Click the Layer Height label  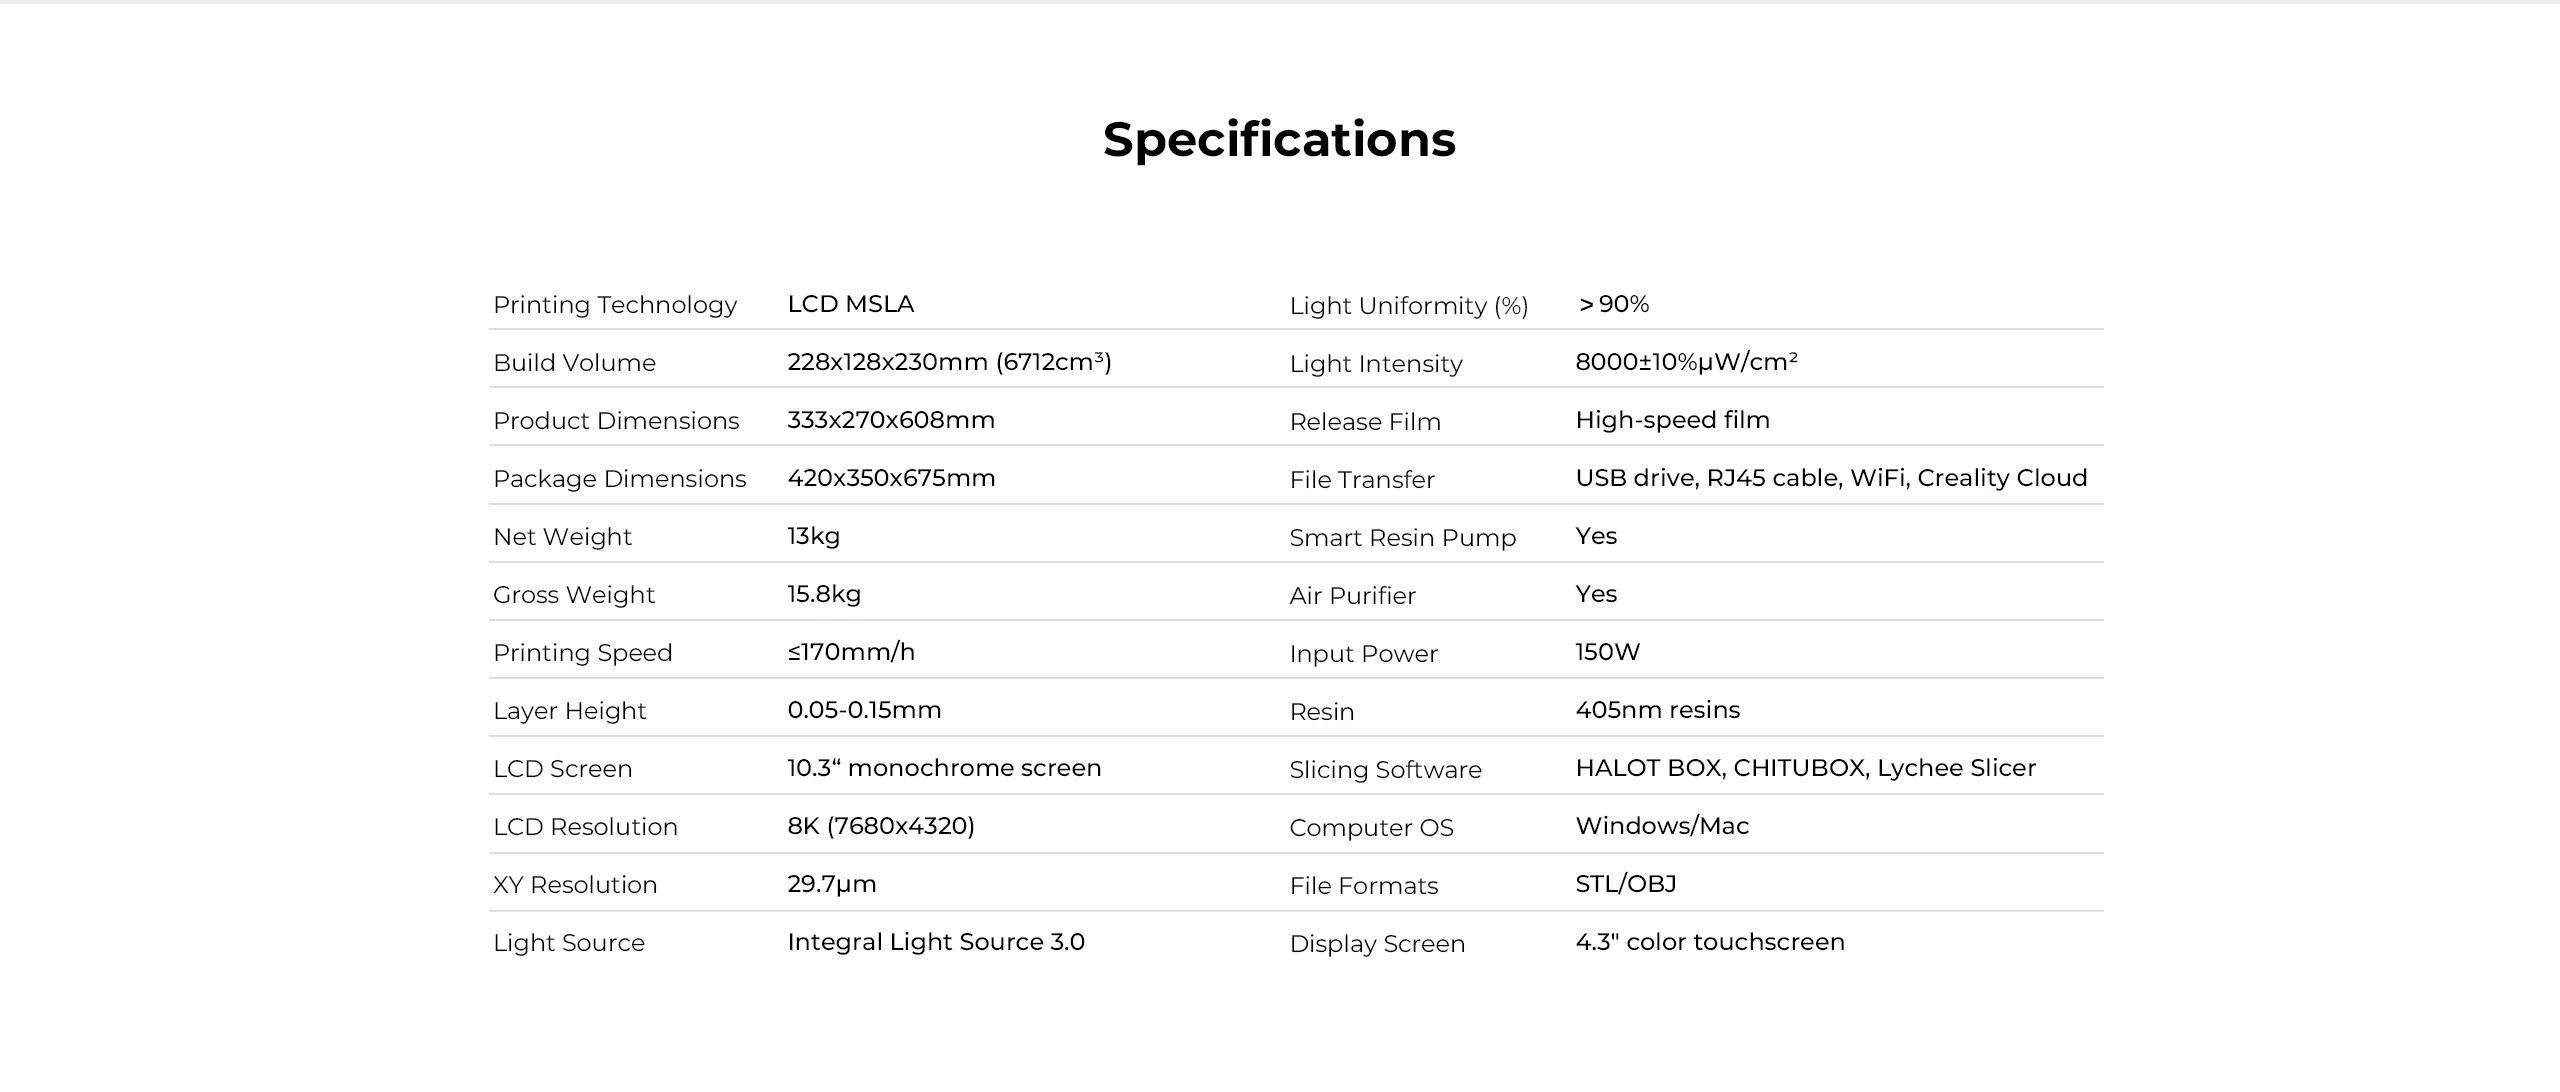click(569, 711)
